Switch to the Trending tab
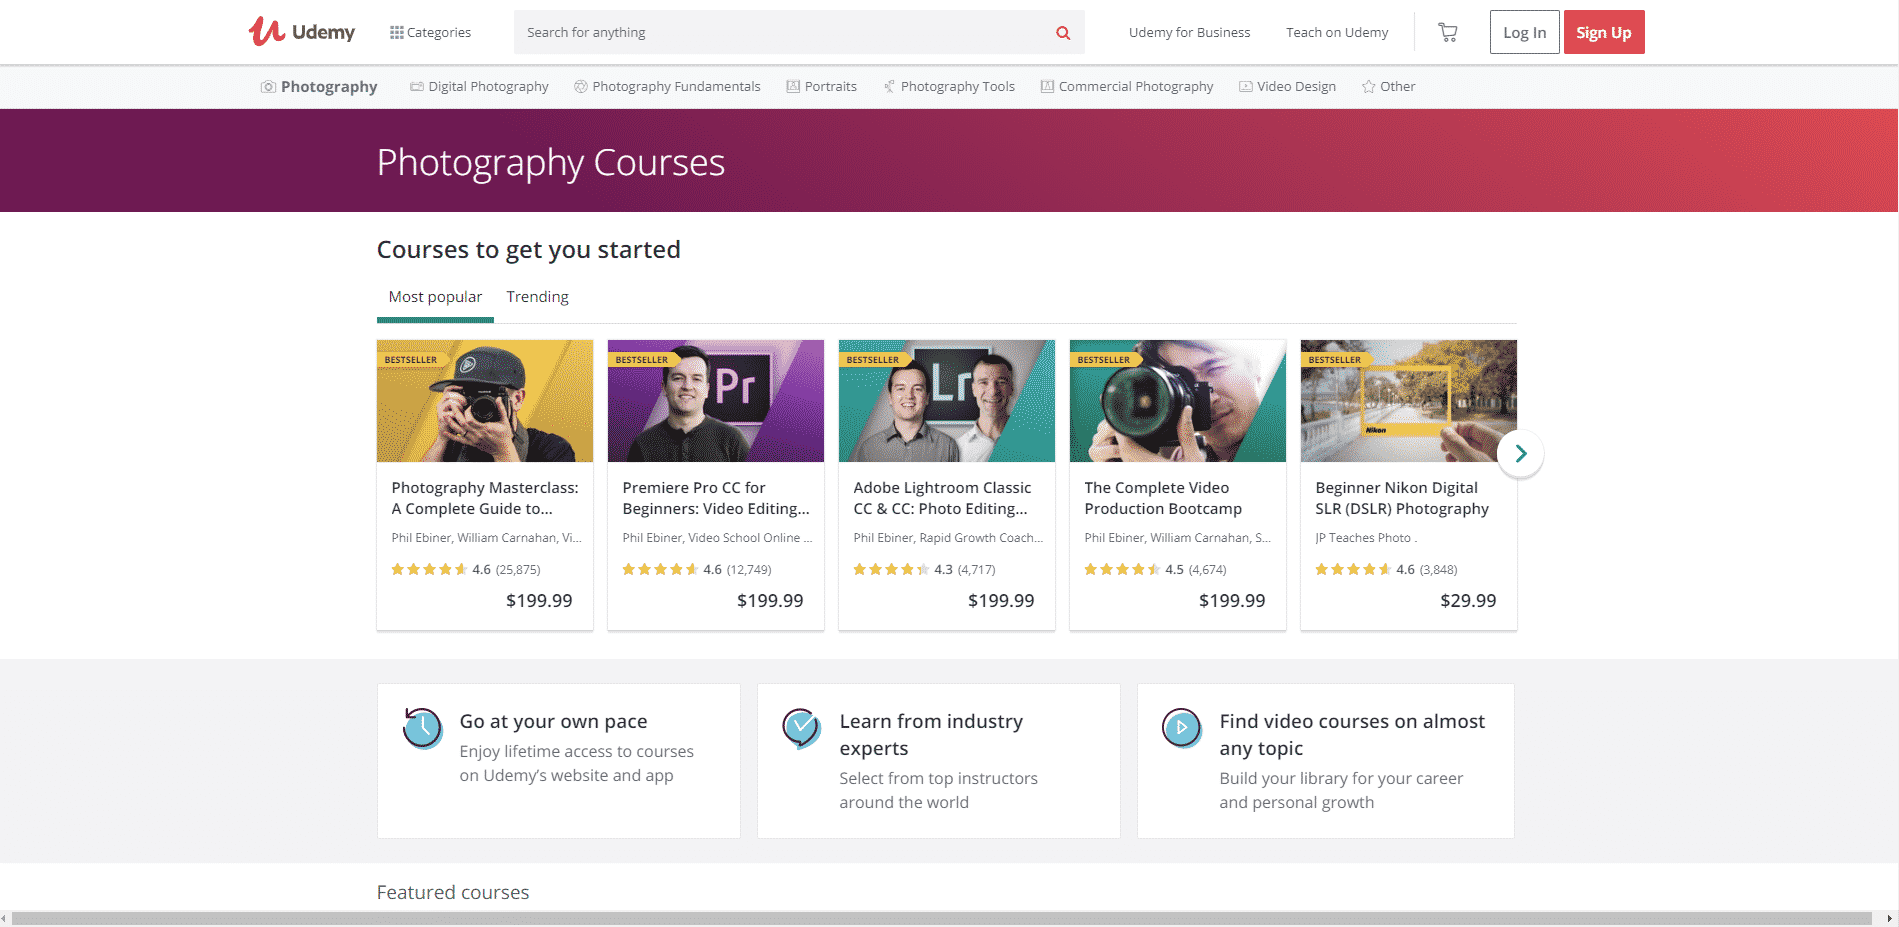Screen dimensions: 1899x927 [537, 297]
